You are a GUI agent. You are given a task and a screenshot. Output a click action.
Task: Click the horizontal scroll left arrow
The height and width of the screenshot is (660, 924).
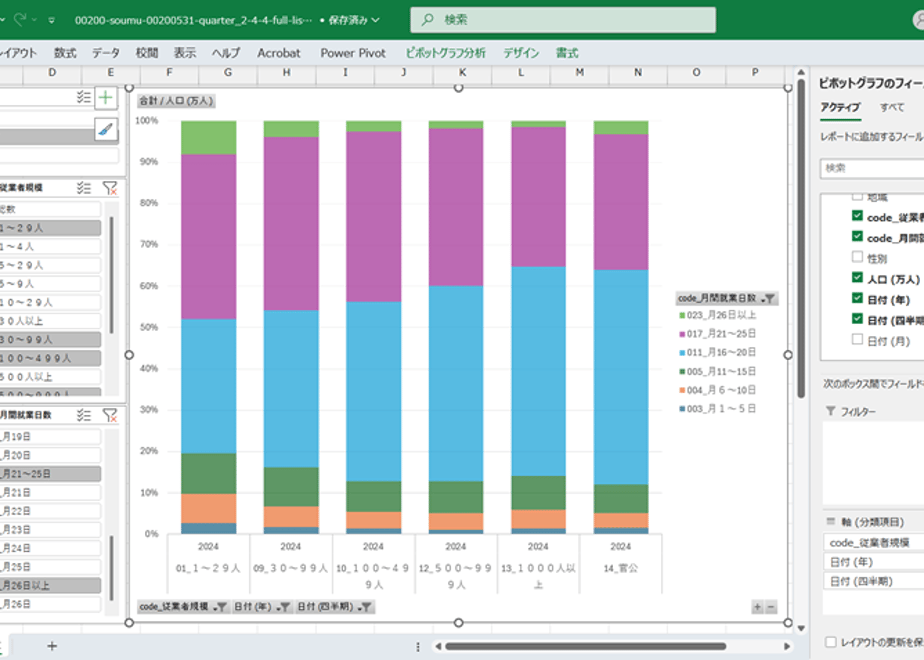[438, 646]
